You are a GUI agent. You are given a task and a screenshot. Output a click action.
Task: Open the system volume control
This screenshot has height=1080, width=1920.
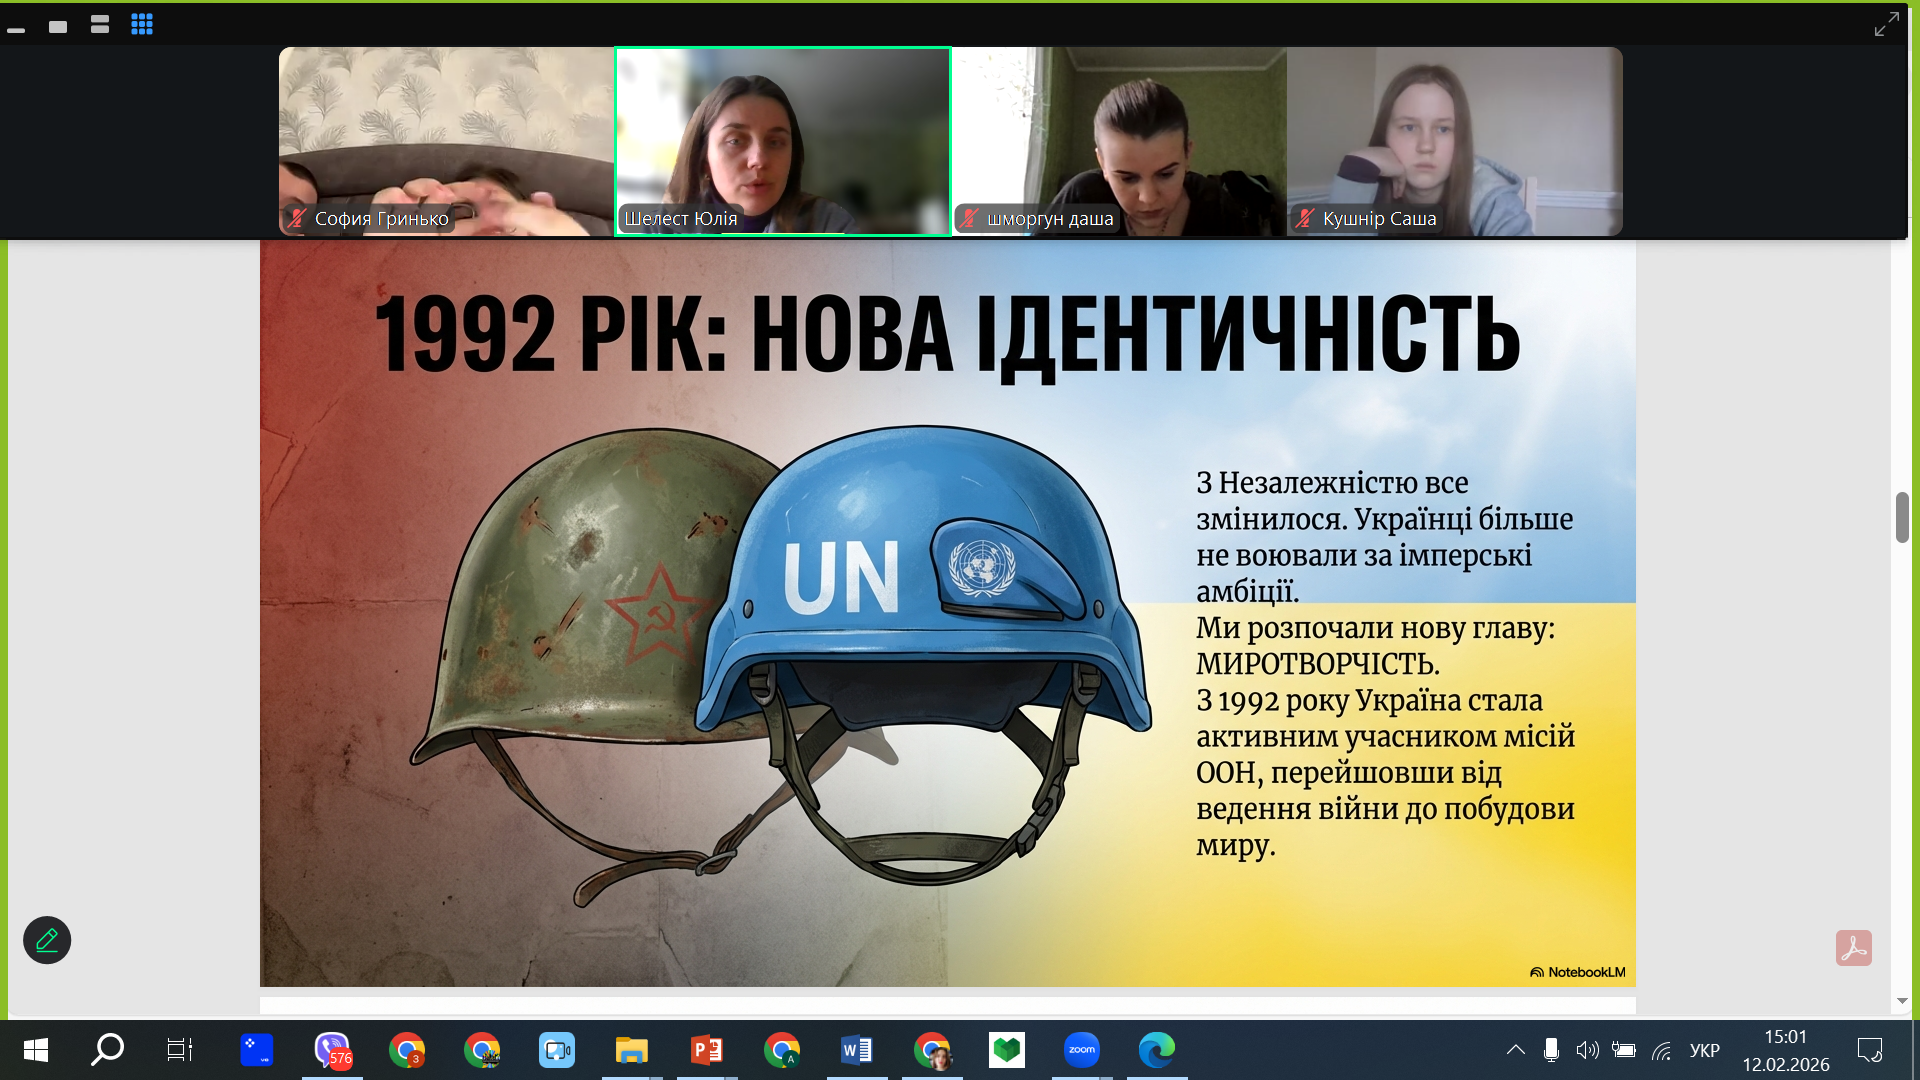1587,1050
